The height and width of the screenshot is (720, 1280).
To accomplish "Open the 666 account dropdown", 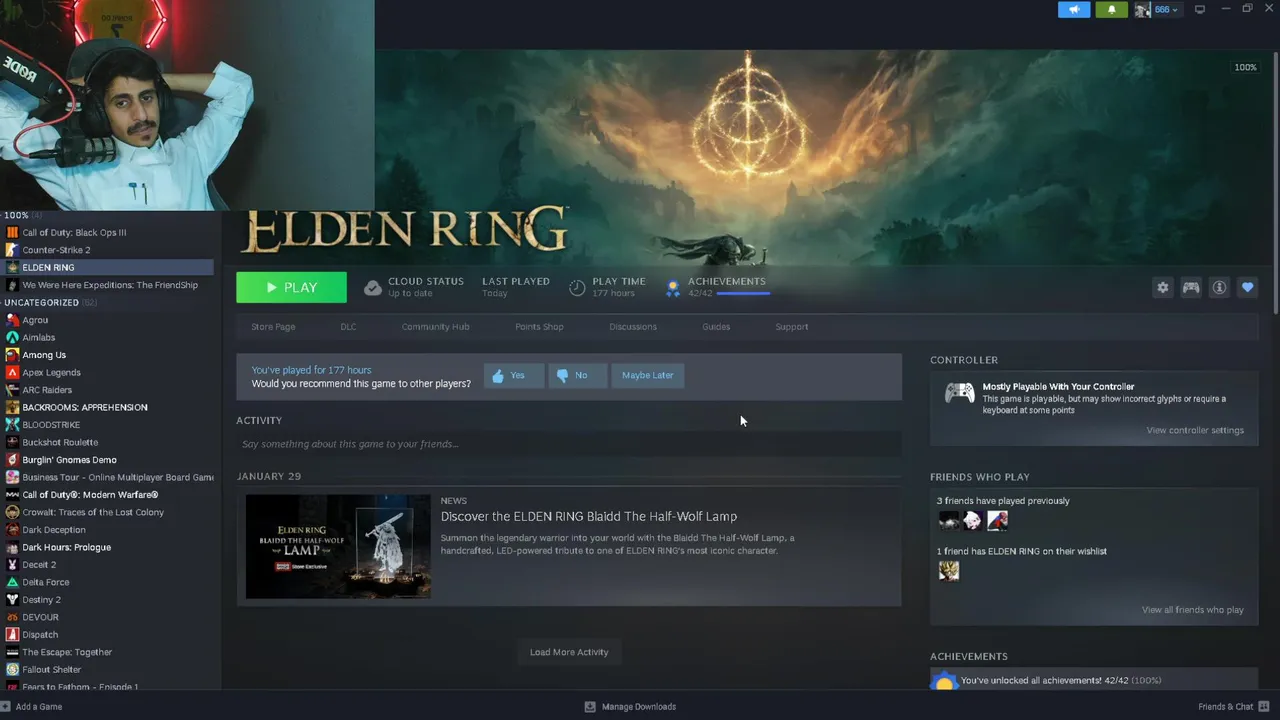I will 1166,9.
